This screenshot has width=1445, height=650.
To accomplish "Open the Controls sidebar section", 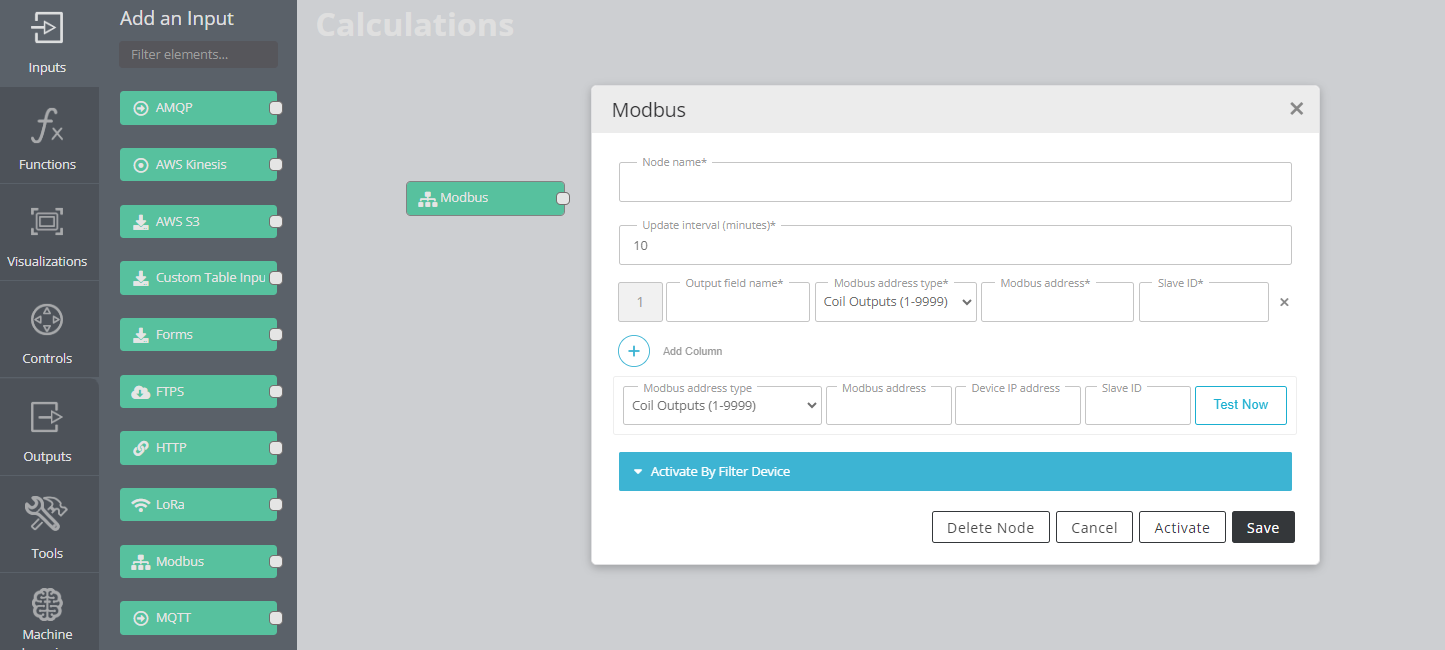I will (x=48, y=329).
